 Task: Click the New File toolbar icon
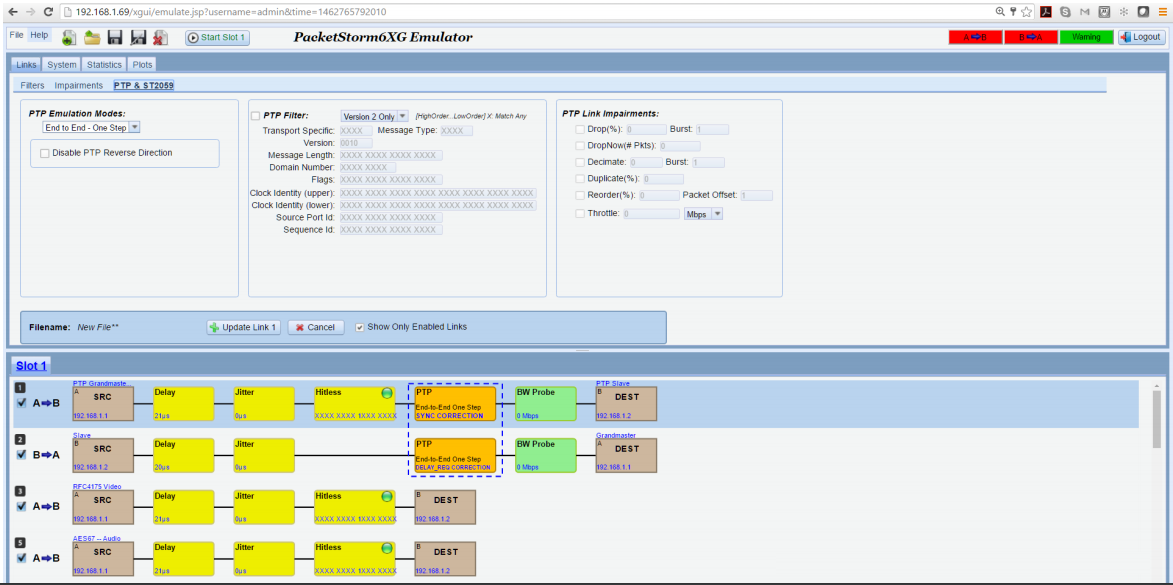(69, 37)
